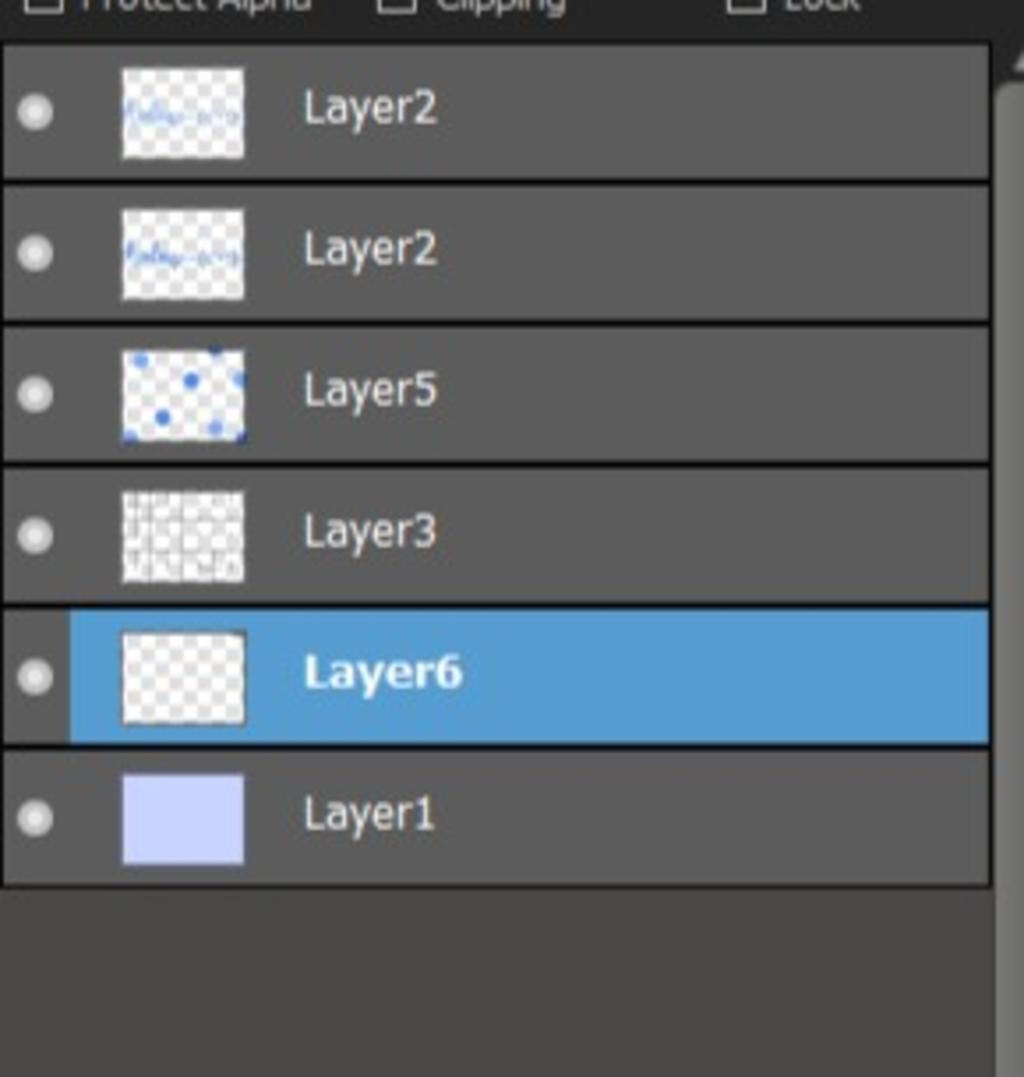Select the Layer5 layer by its name
The height and width of the screenshot is (1077, 1024).
370,392
